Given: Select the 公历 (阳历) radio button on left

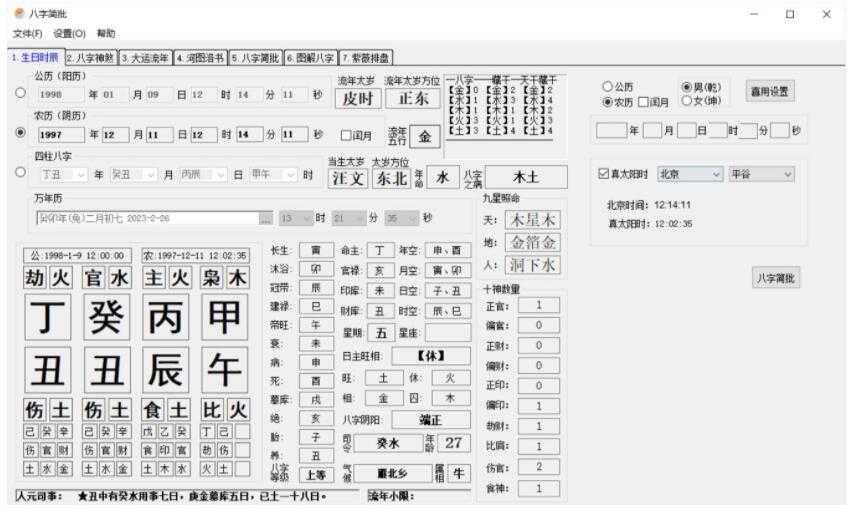Looking at the screenshot, I should (21, 93).
